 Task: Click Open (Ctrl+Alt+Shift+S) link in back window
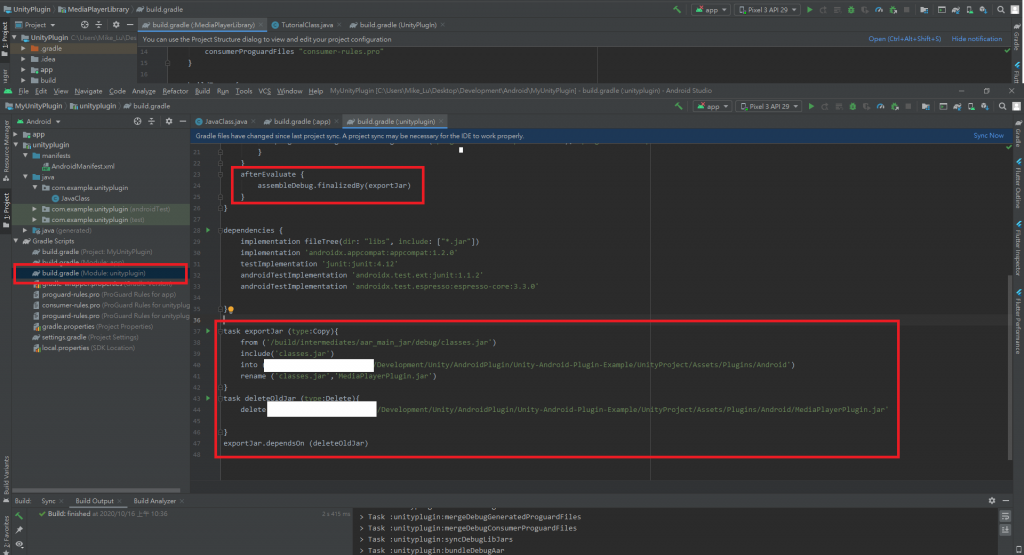[x=904, y=39]
